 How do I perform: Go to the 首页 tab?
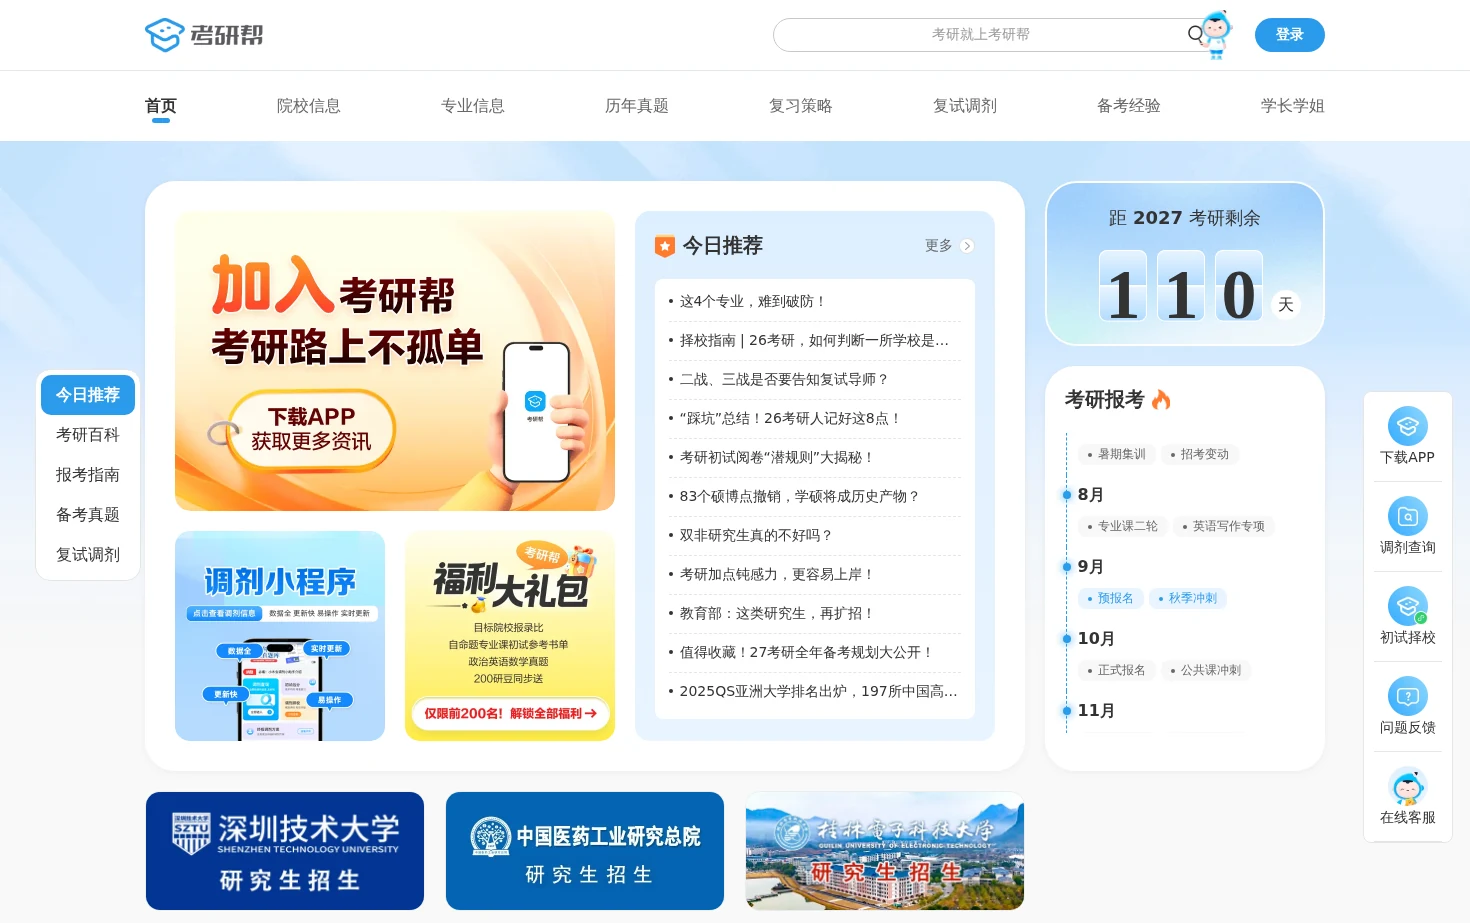[x=161, y=106]
